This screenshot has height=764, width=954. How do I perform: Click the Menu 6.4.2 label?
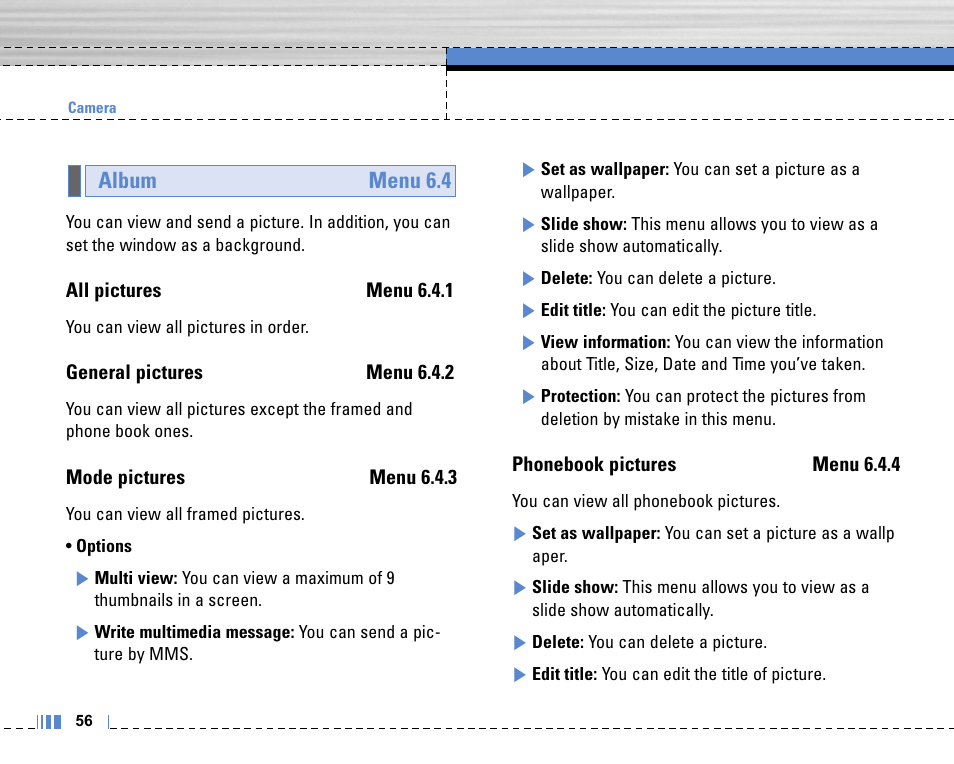(410, 372)
